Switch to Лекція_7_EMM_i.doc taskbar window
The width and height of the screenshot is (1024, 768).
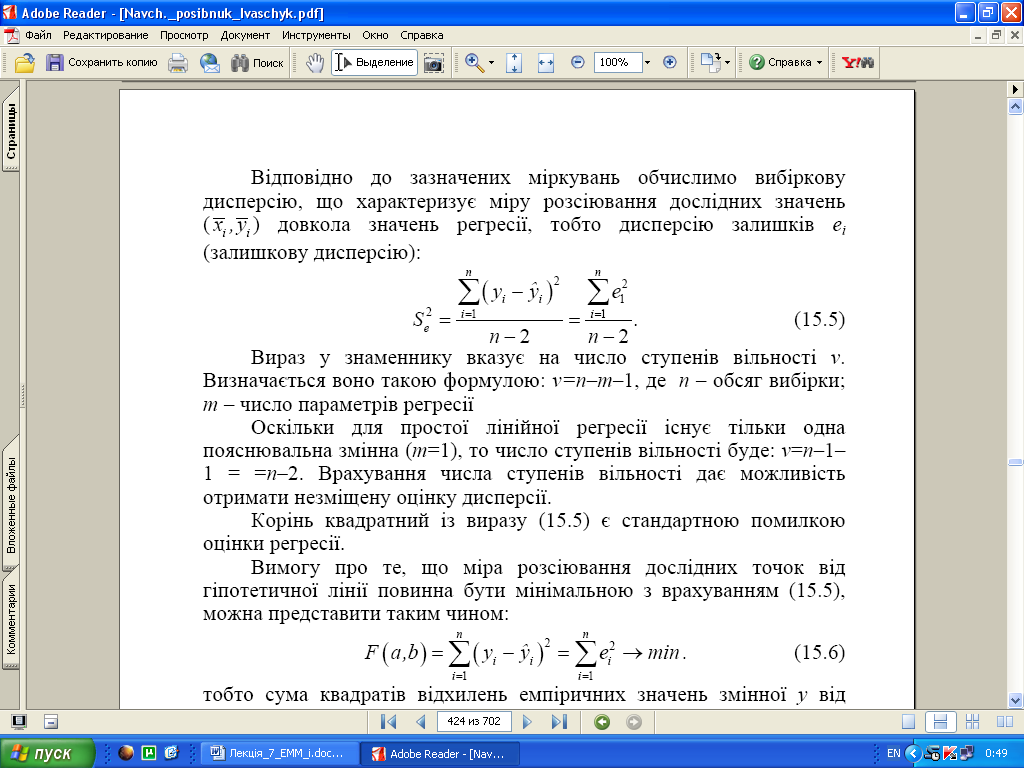point(280,754)
